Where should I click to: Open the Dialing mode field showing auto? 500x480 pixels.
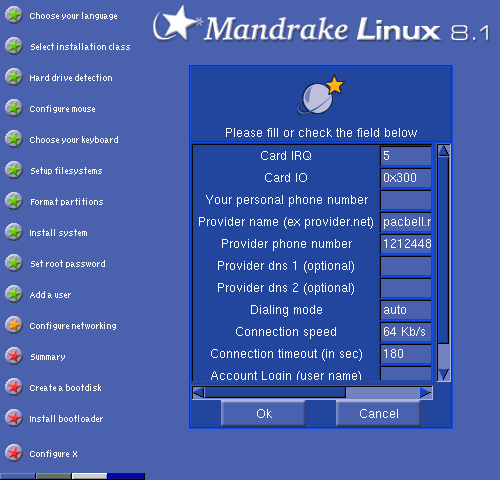(x=406, y=310)
